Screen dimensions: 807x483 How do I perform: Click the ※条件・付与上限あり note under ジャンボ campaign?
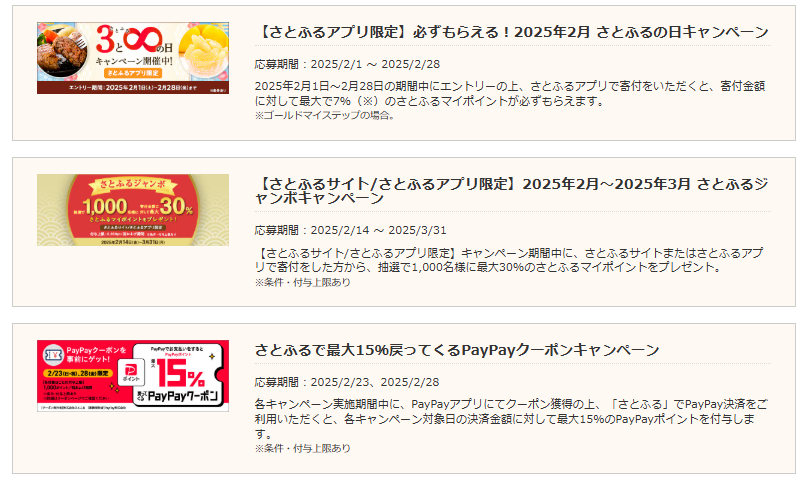tap(303, 282)
